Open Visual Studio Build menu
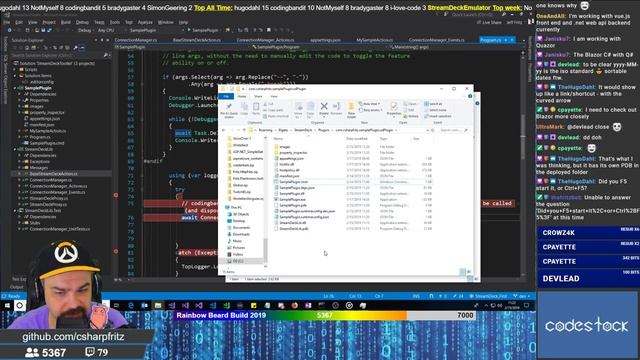Viewport: 640px width, 360px height. [65, 22]
